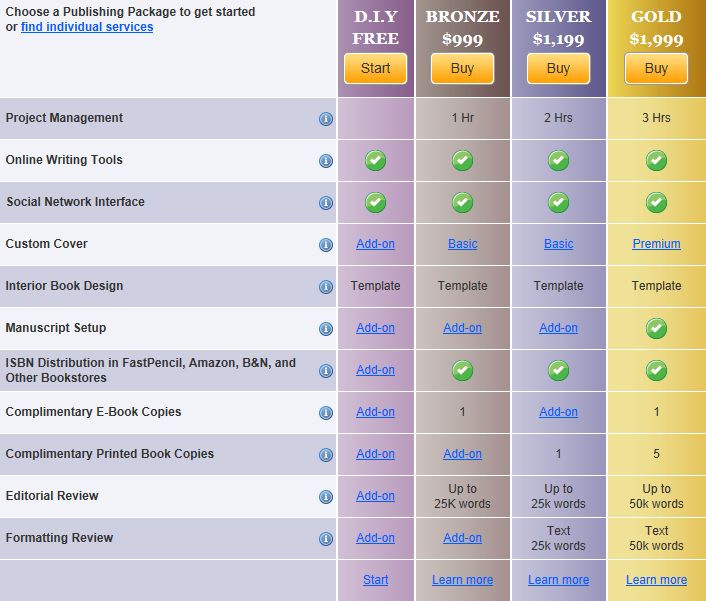Click Silver Manuscript Setup Add-on link
This screenshot has height=601, width=706.
tap(558, 328)
